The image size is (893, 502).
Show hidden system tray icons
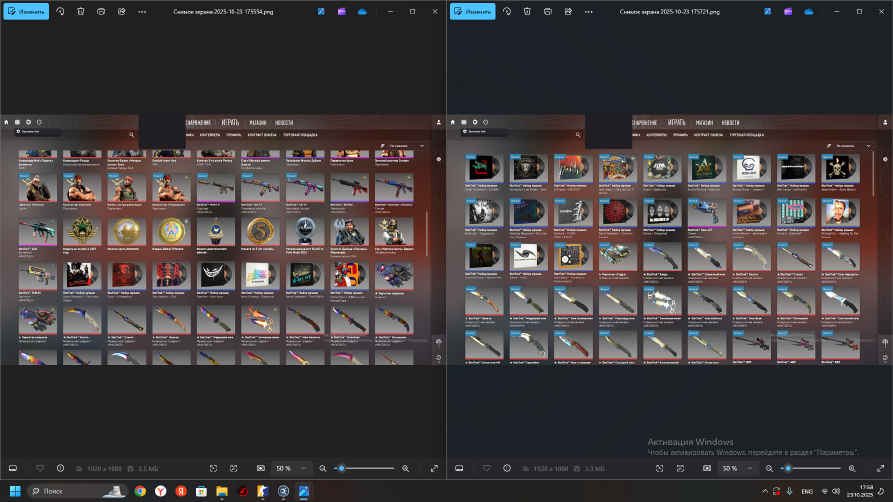pos(764,491)
